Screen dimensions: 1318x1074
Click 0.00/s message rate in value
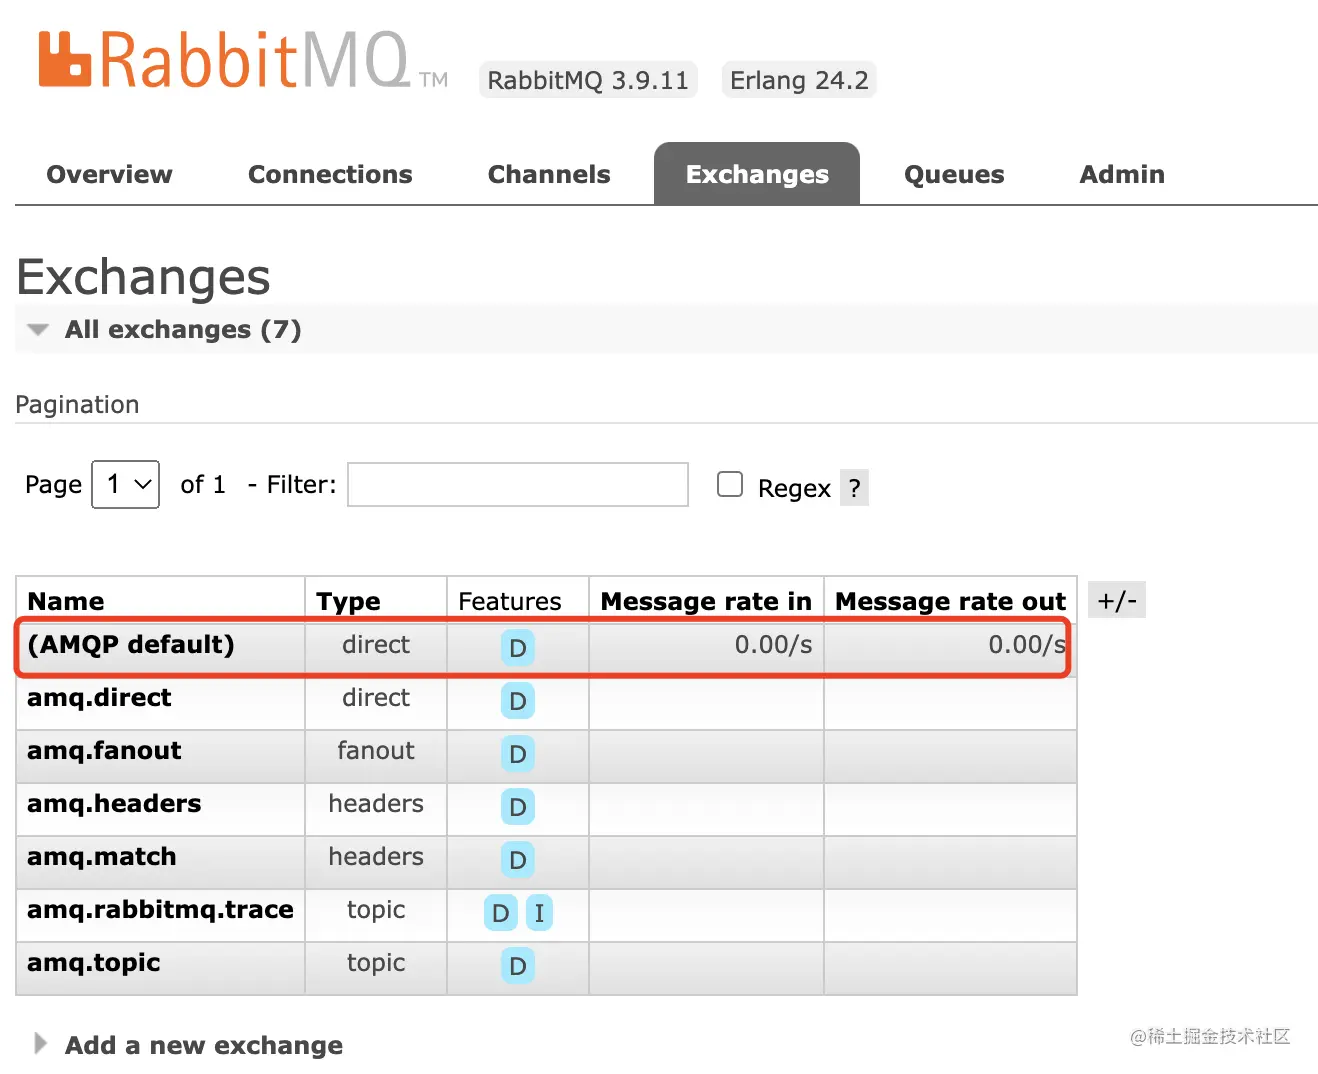(773, 644)
